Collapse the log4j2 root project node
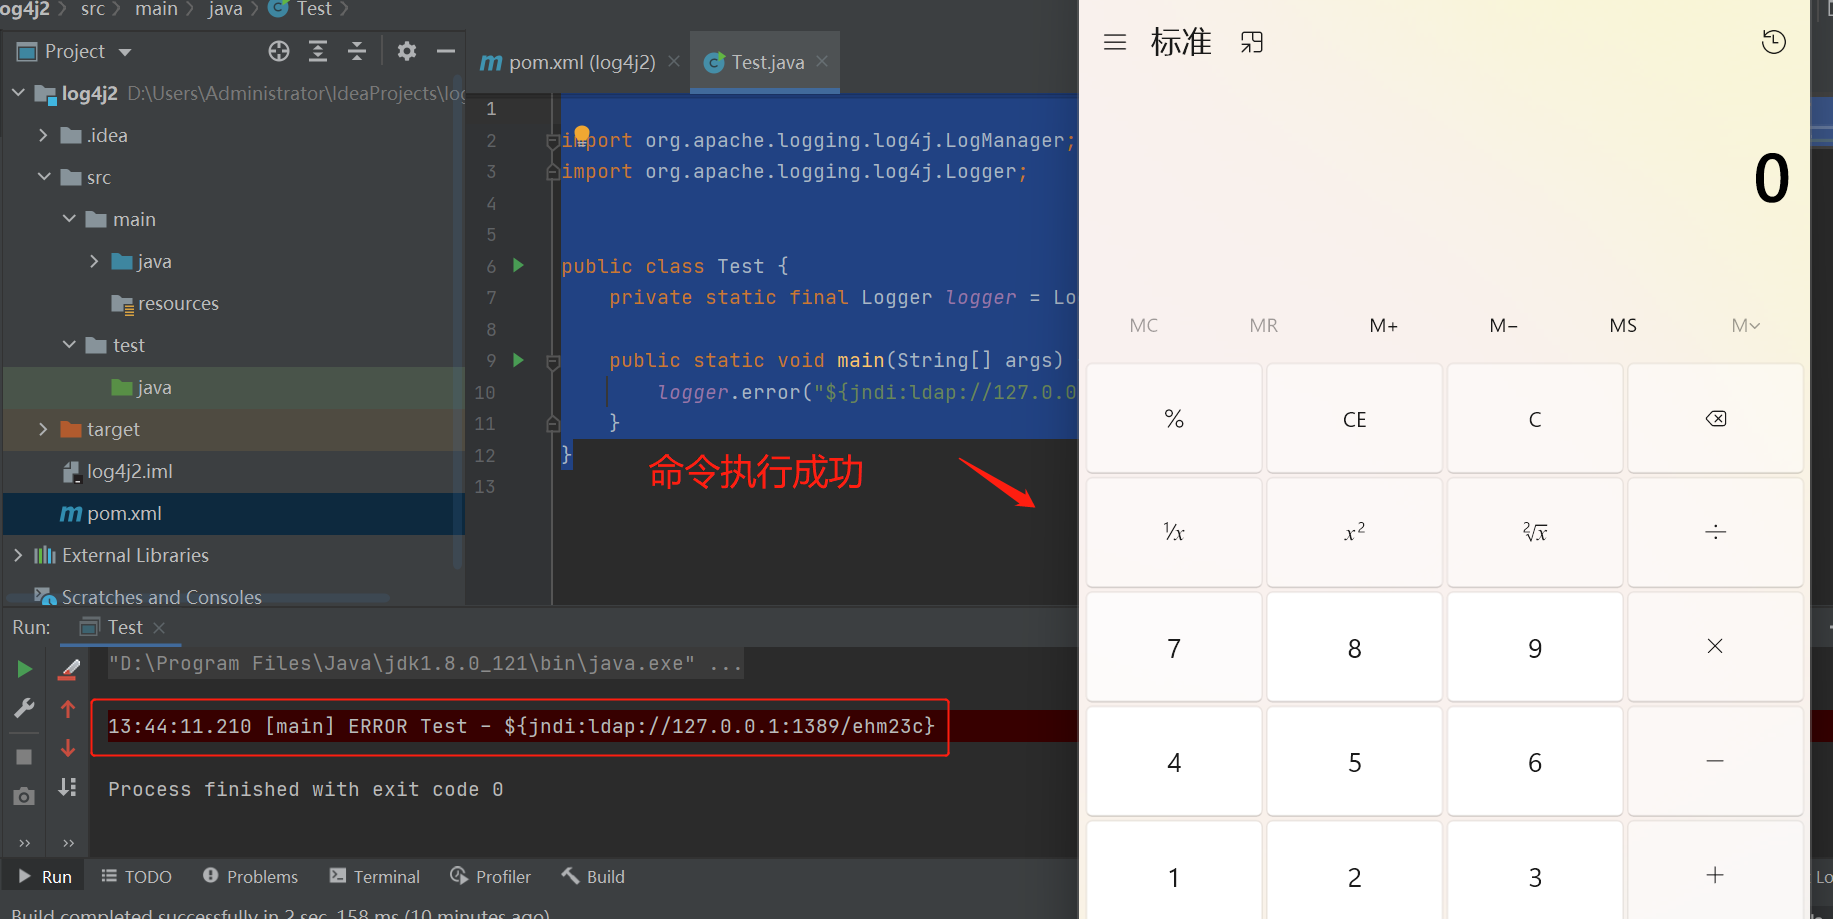Image resolution: width=1833 pixels, height=919 pixels. click(x=18, y=93)
